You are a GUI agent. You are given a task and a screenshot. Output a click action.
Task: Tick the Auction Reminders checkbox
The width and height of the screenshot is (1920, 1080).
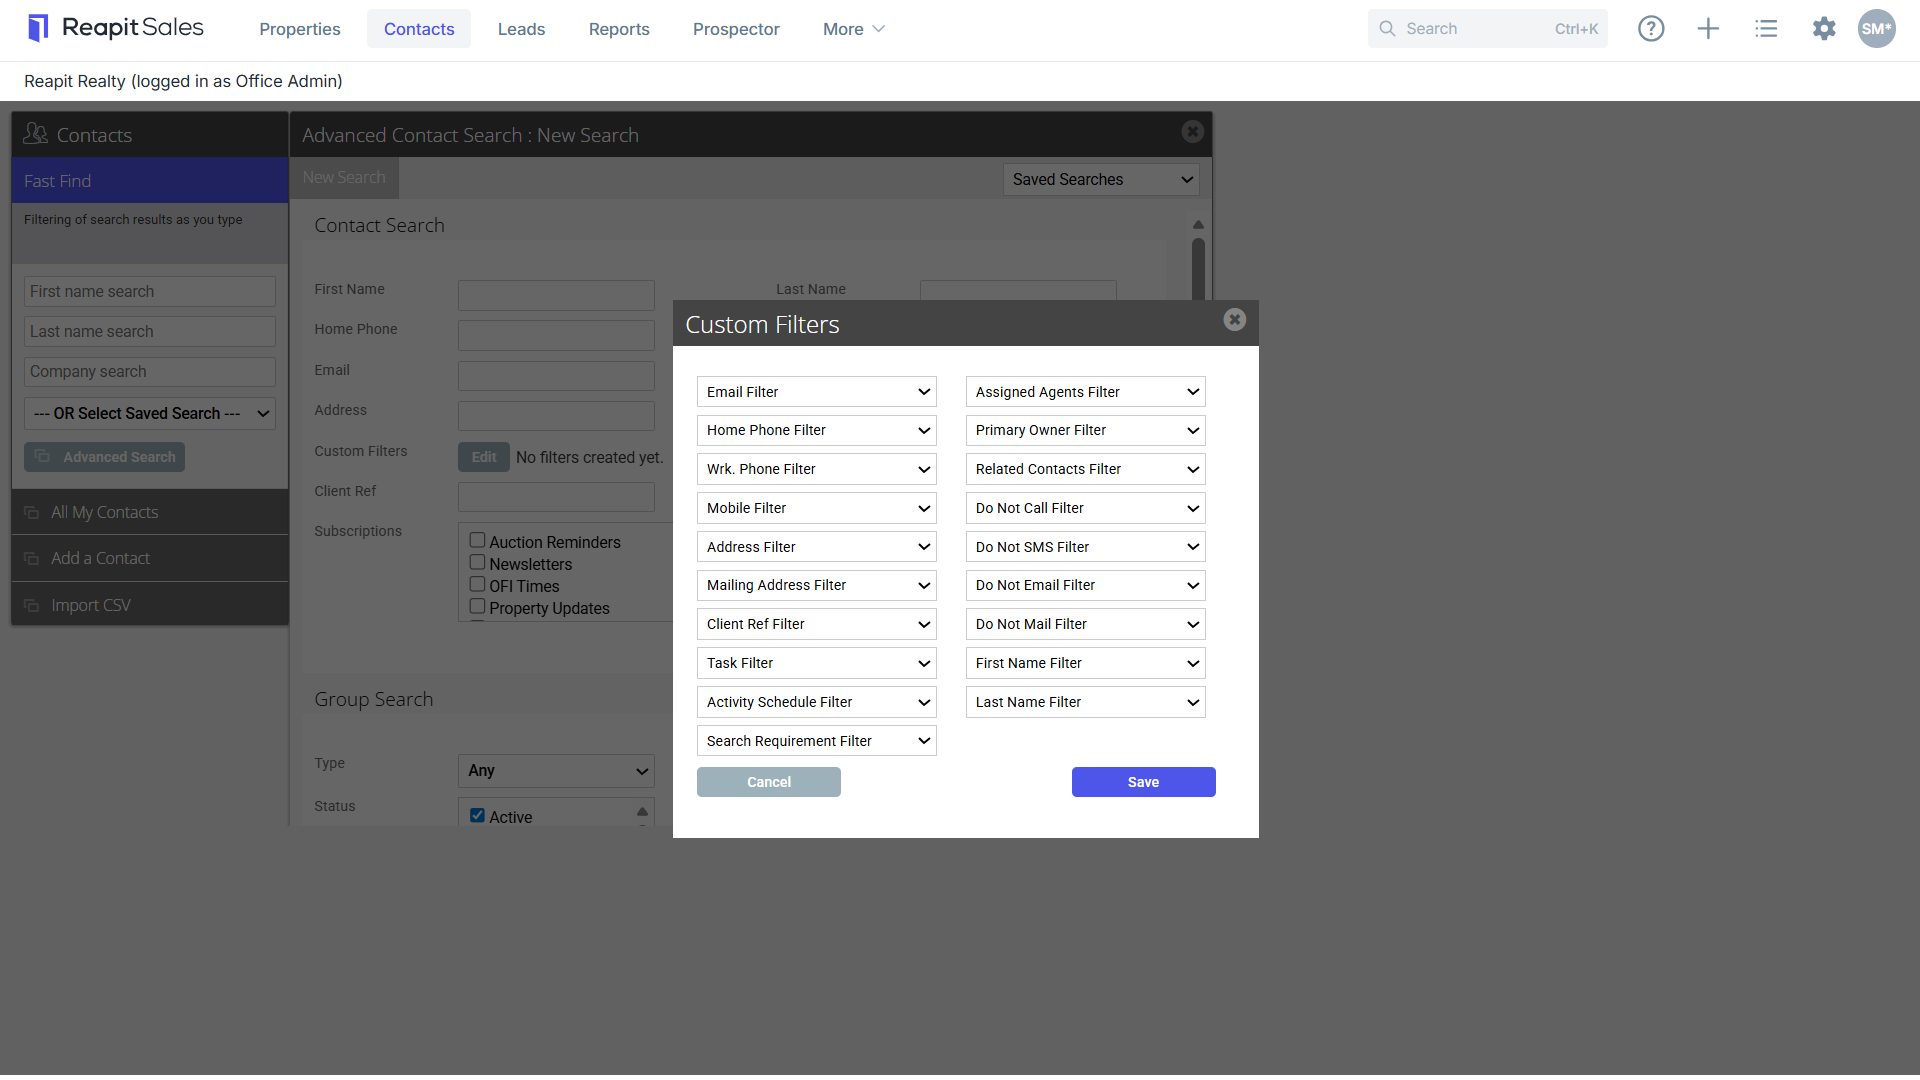478,540
